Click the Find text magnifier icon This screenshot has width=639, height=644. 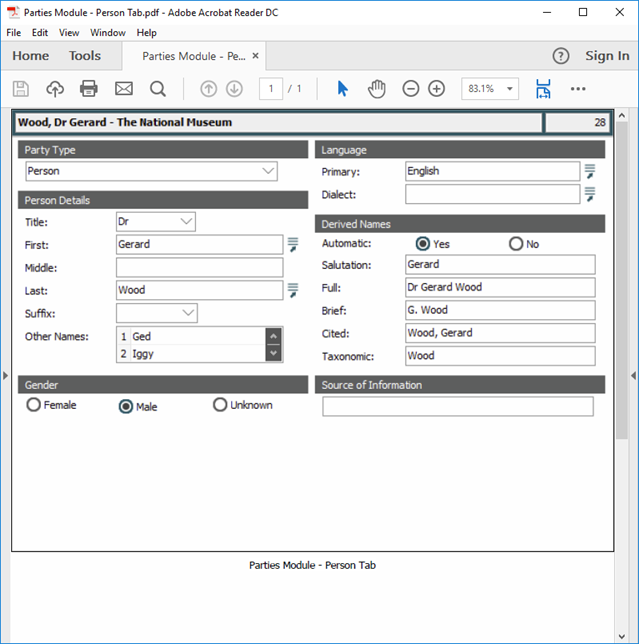pos(158,89)
